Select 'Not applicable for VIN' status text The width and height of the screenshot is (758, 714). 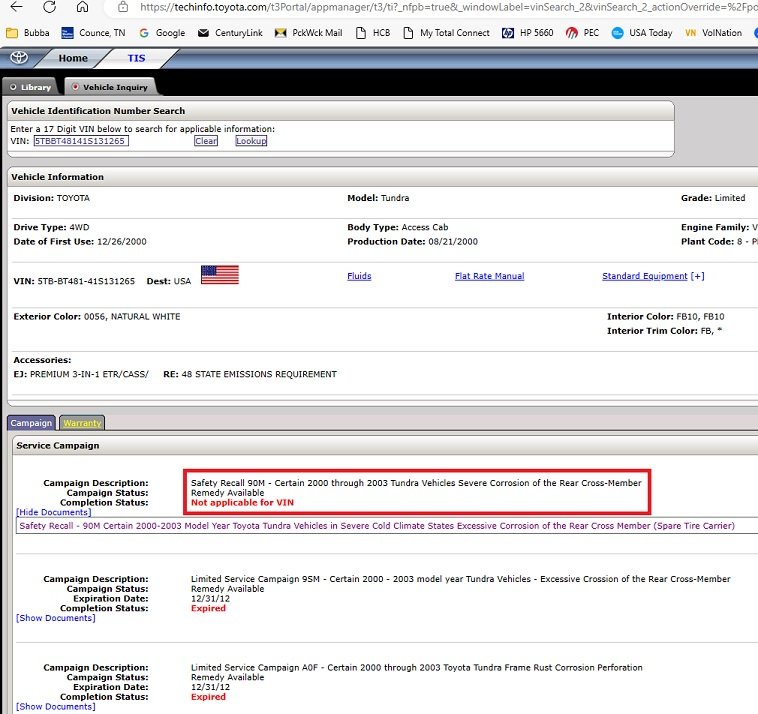pos(242,502)
